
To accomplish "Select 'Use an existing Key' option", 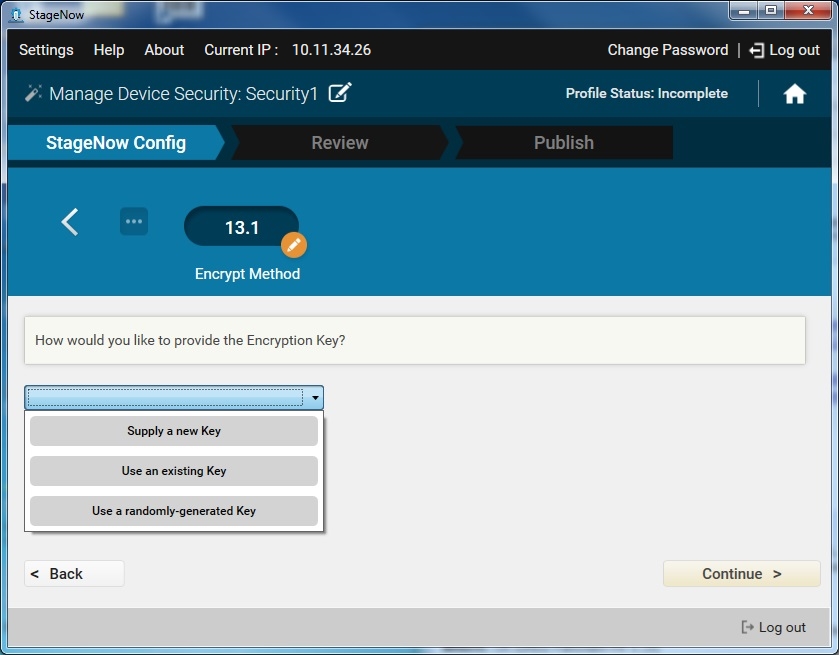I will 174,471.
